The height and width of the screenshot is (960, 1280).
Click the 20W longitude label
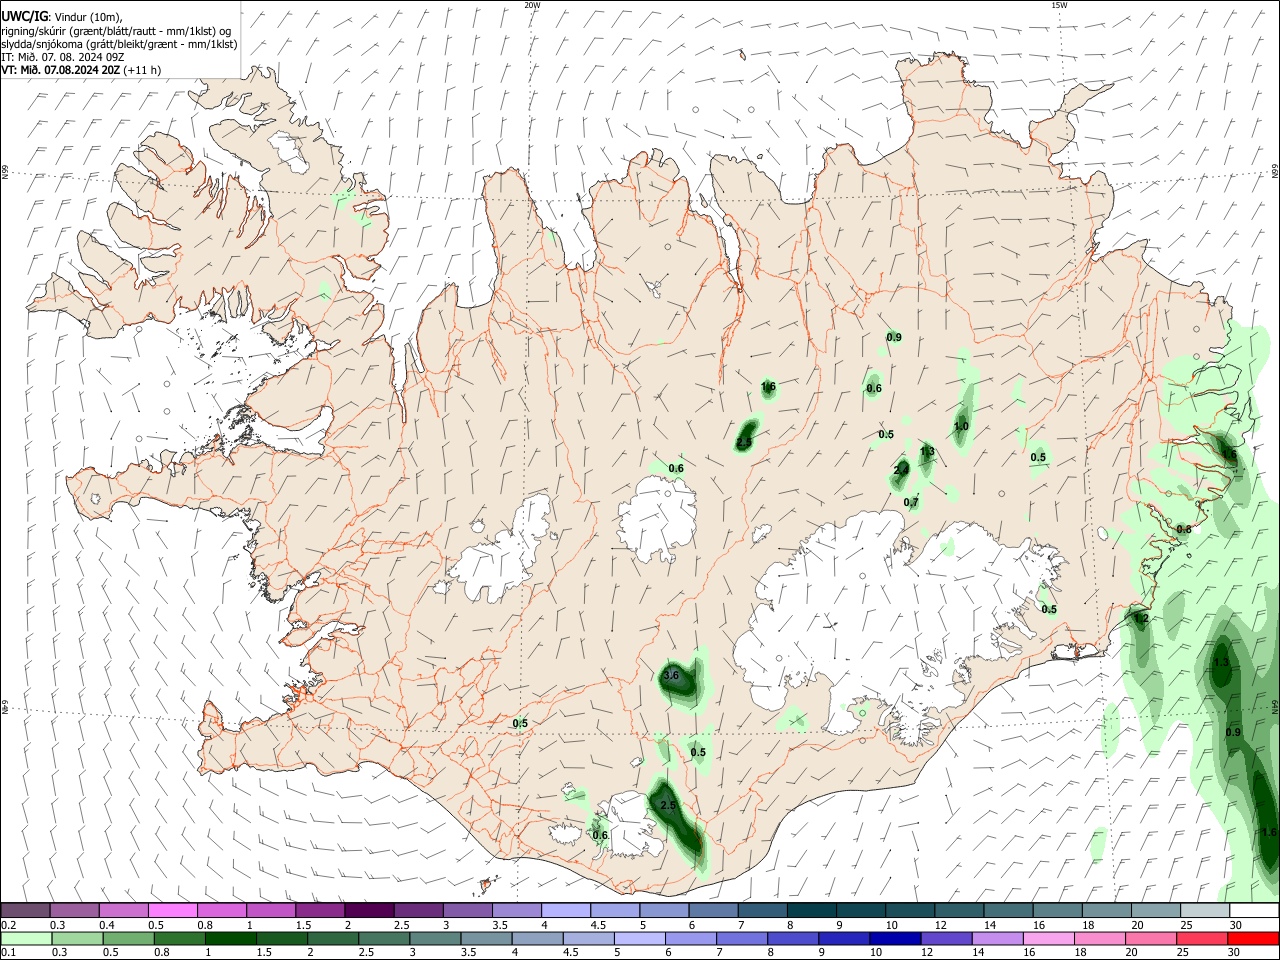(532, 5)
